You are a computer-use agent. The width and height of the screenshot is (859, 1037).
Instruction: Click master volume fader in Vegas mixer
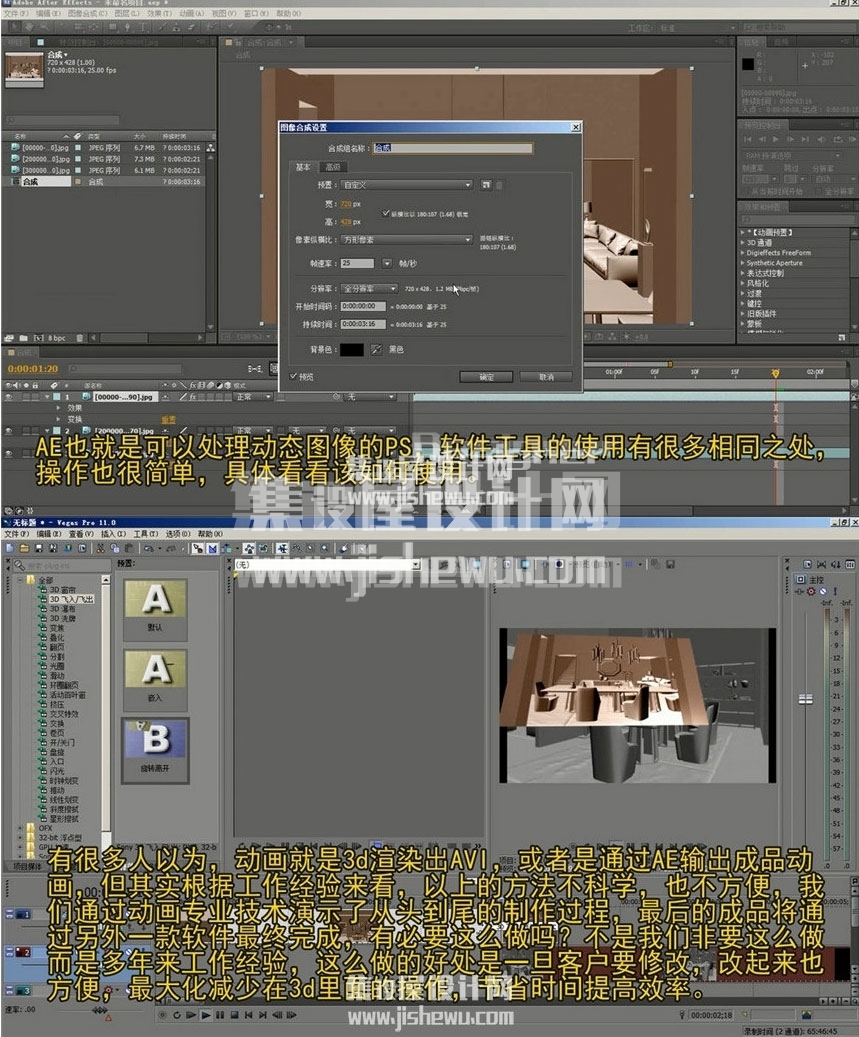tap(805, 699)
